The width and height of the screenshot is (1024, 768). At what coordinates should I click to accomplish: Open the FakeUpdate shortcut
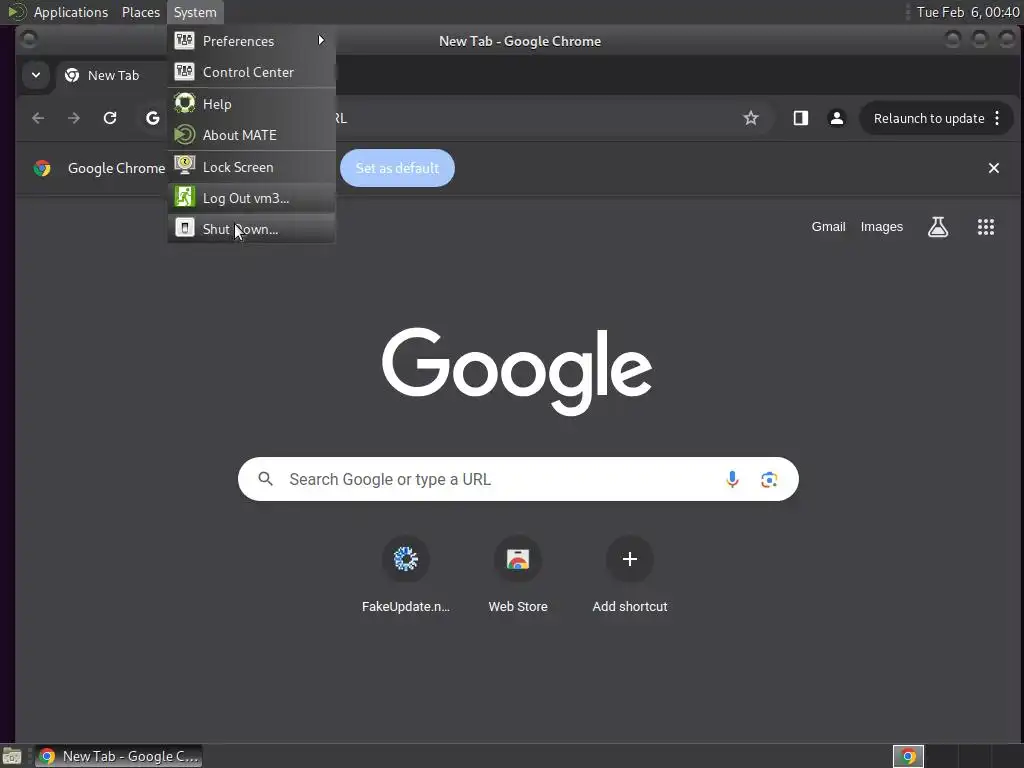click(406, 575)
